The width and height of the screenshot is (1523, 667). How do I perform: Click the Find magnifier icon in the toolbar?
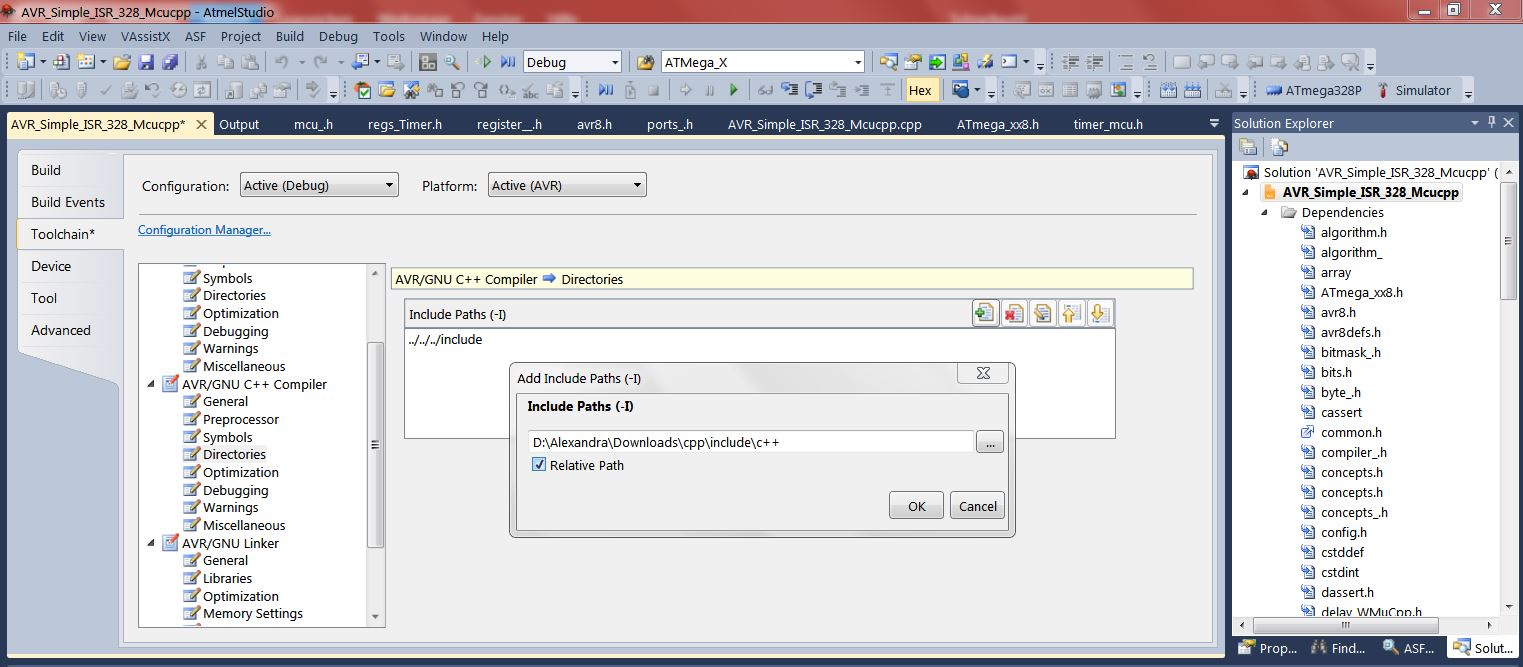(x=453, y=62)
